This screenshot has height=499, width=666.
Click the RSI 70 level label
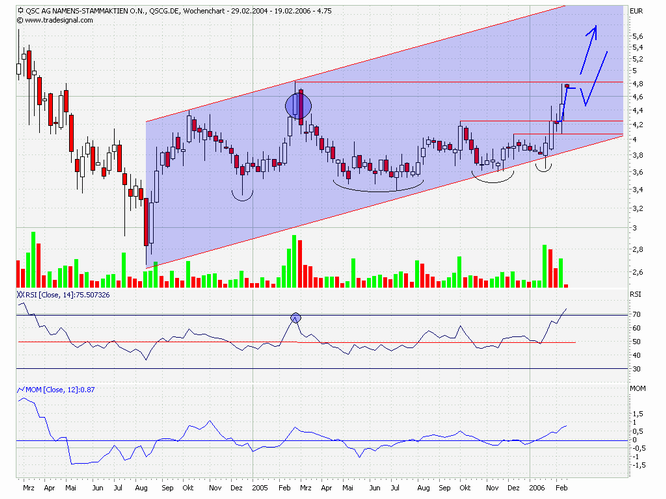(x=636, y=315)
